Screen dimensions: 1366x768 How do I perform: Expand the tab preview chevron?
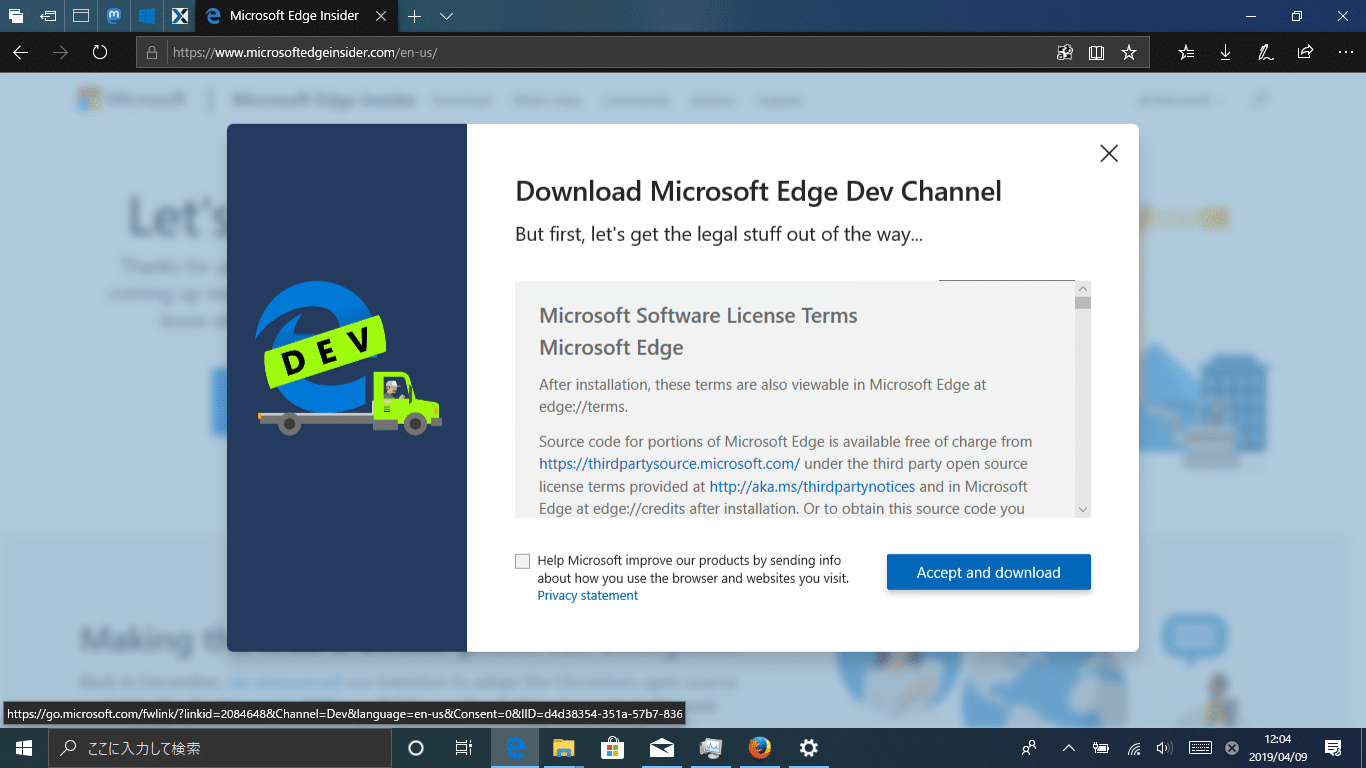447,16
